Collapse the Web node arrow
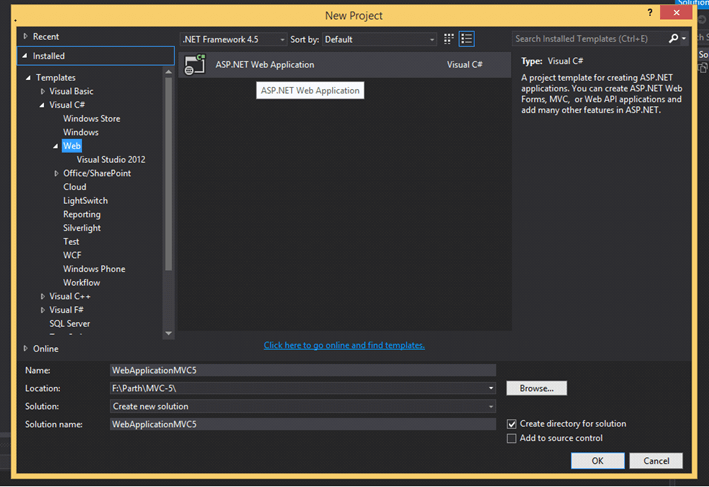The height and width of the screenshot is (487, 709). pyautogui.click(x=56, y=146)
